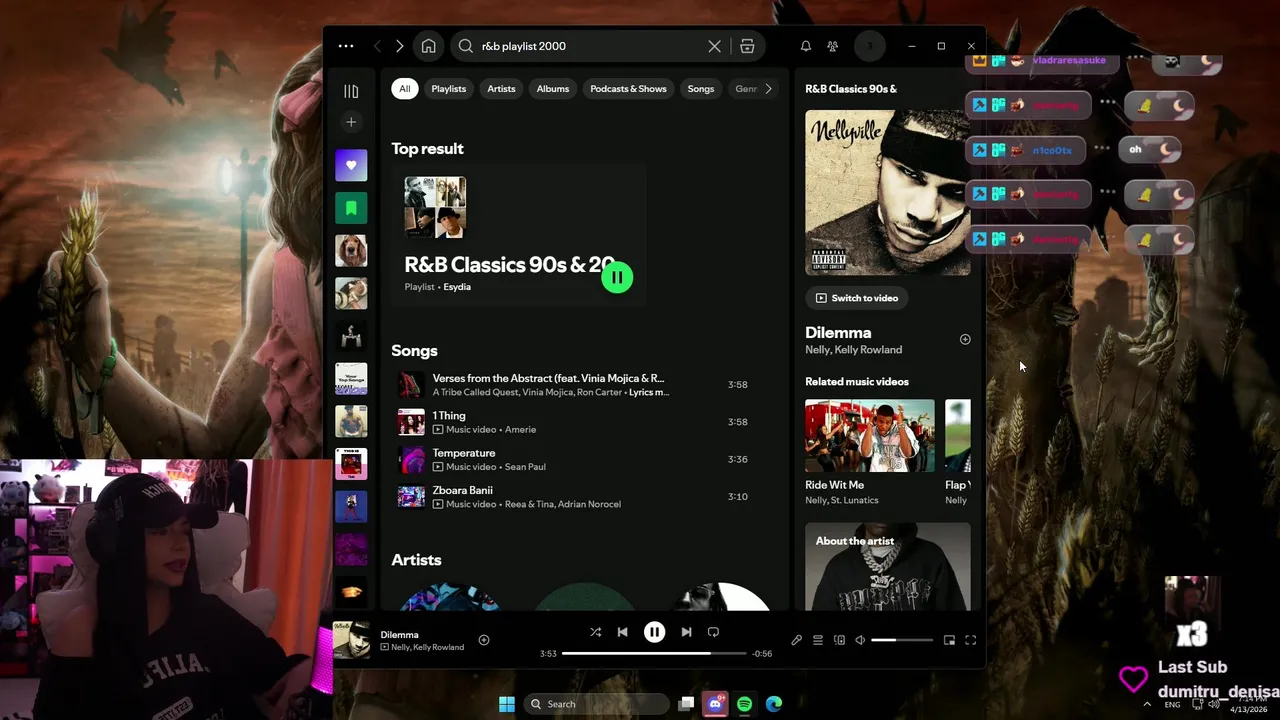Toggle repeat in the player bar

tap(713, 632)
